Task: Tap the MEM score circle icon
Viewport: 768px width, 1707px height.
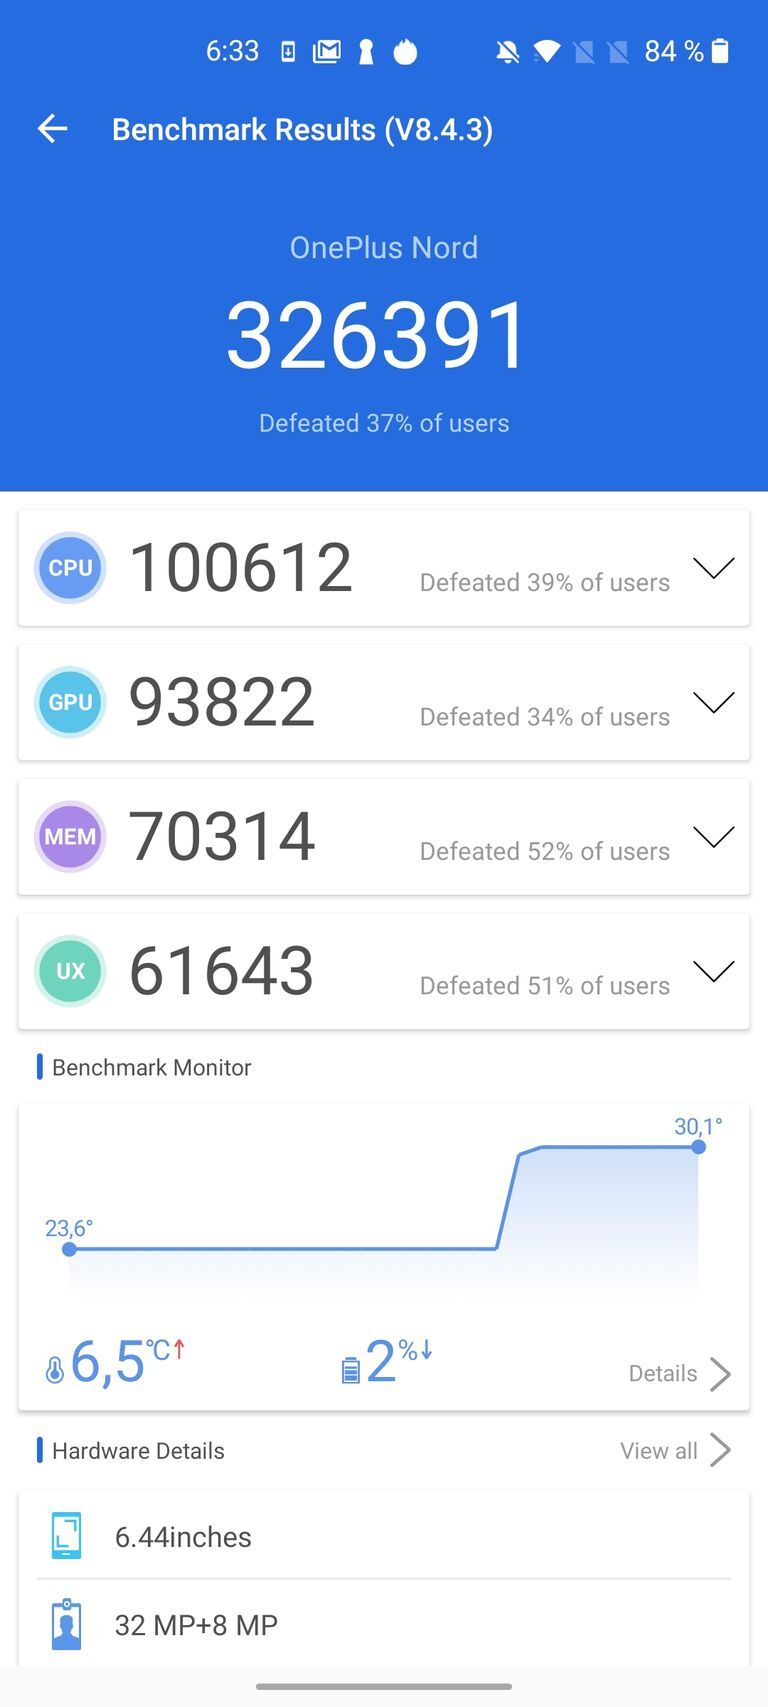Action: [70, 836]
